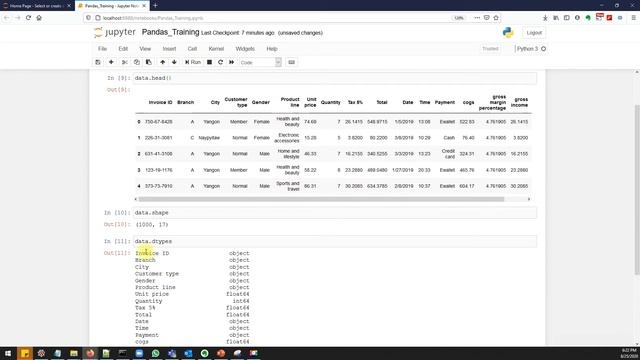Open the Kernel menu
640x360 pixels.
[x=216, y=49]
